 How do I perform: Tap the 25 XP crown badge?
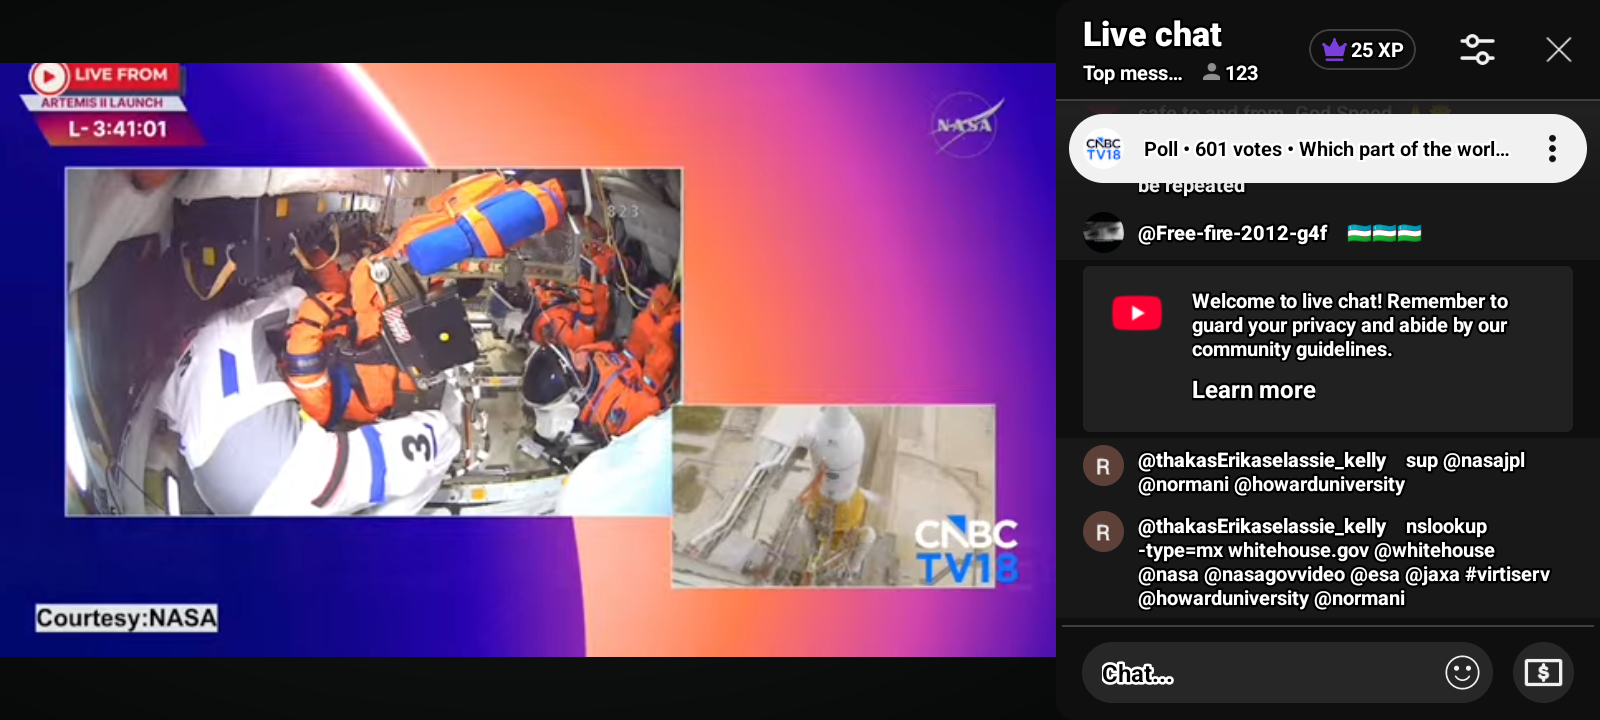(x=1362, y=50)
